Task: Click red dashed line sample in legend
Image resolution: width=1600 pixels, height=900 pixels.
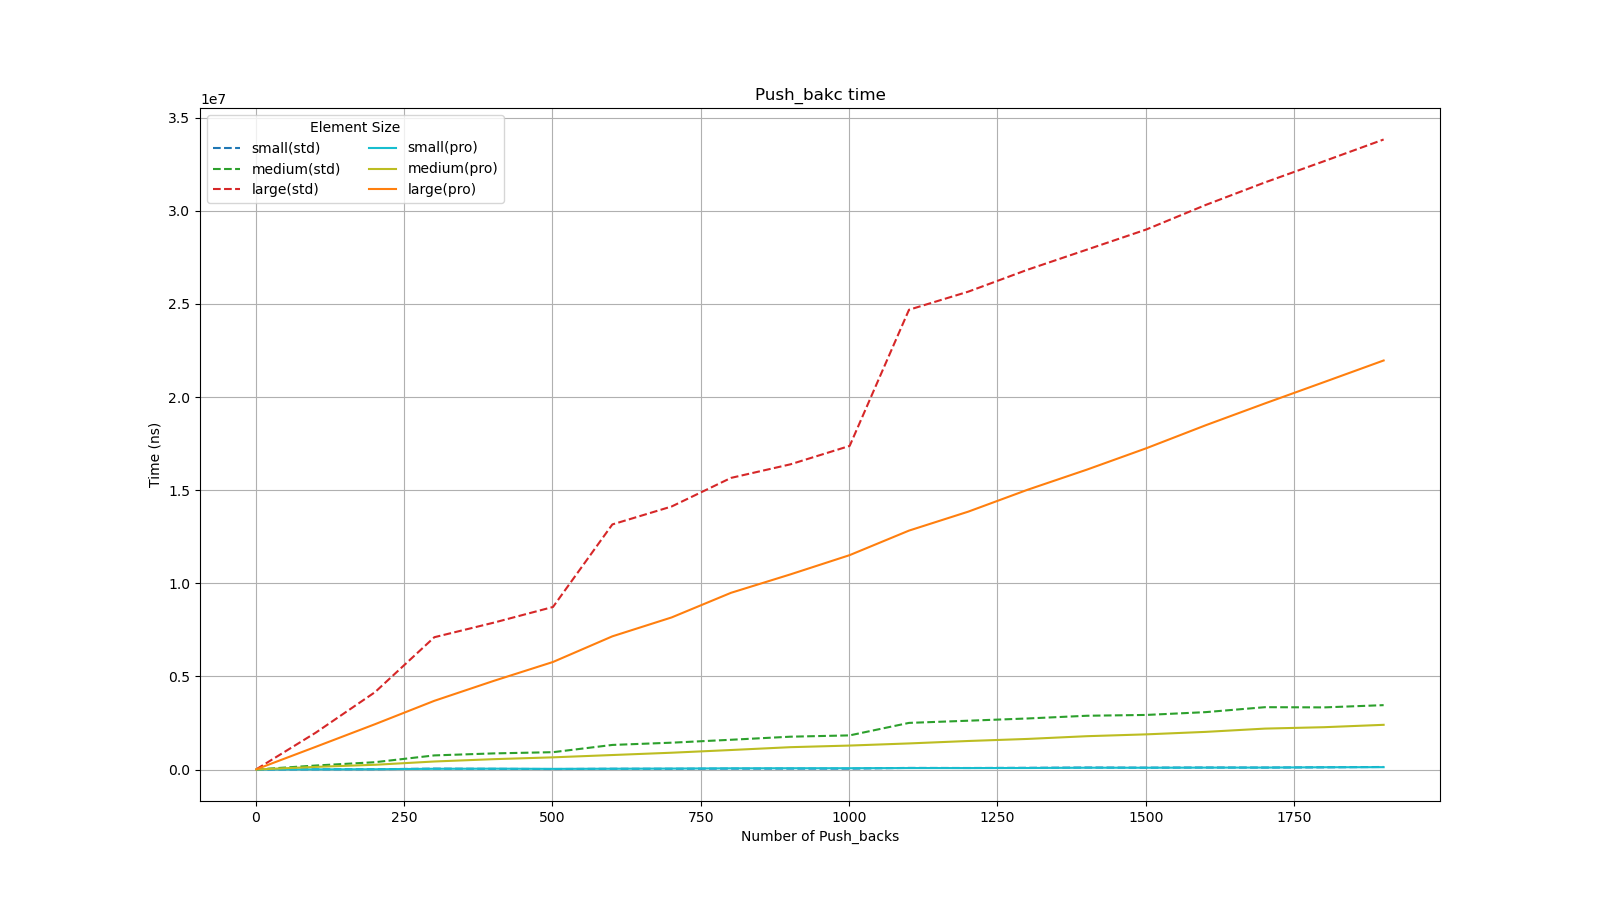Action: (227, 189)
